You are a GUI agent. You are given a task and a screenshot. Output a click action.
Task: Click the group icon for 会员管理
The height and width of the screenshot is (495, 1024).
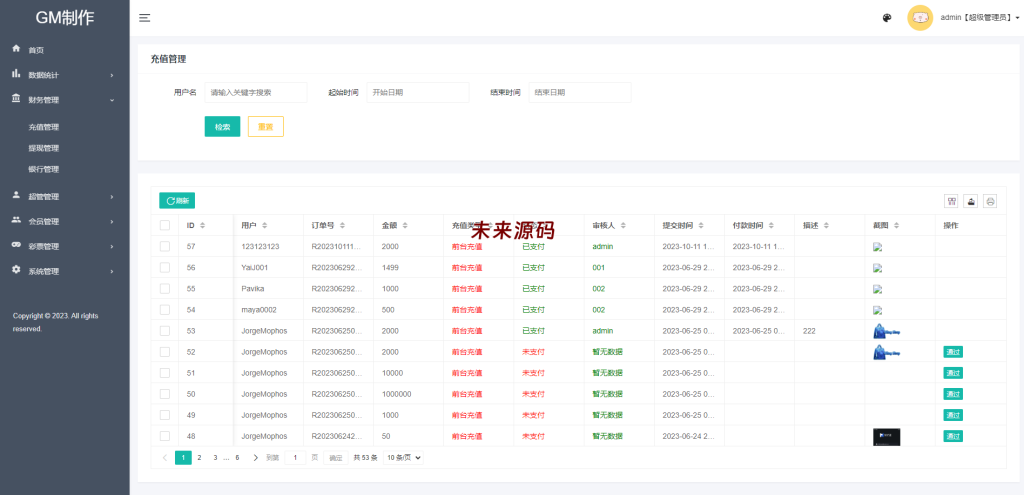[x=16, y=220]
